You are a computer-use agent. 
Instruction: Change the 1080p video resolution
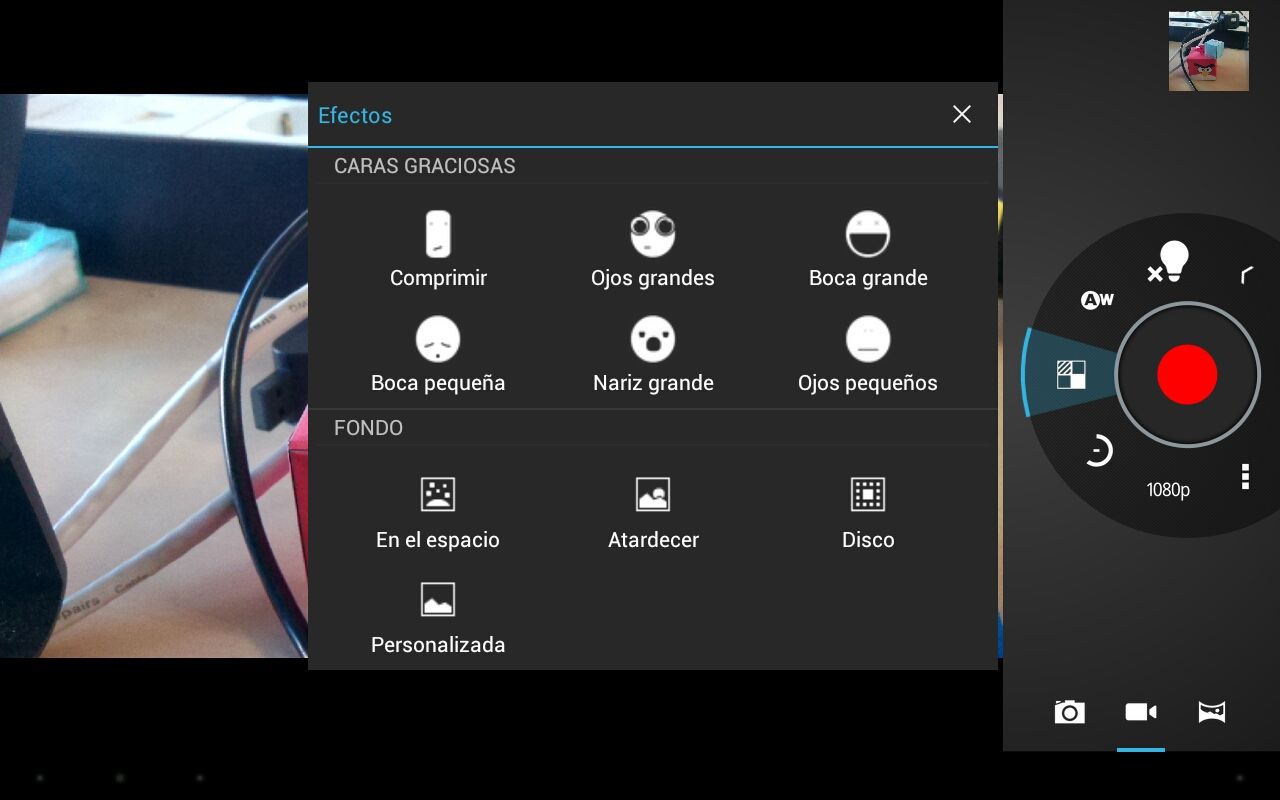(x=1168, y=490)
